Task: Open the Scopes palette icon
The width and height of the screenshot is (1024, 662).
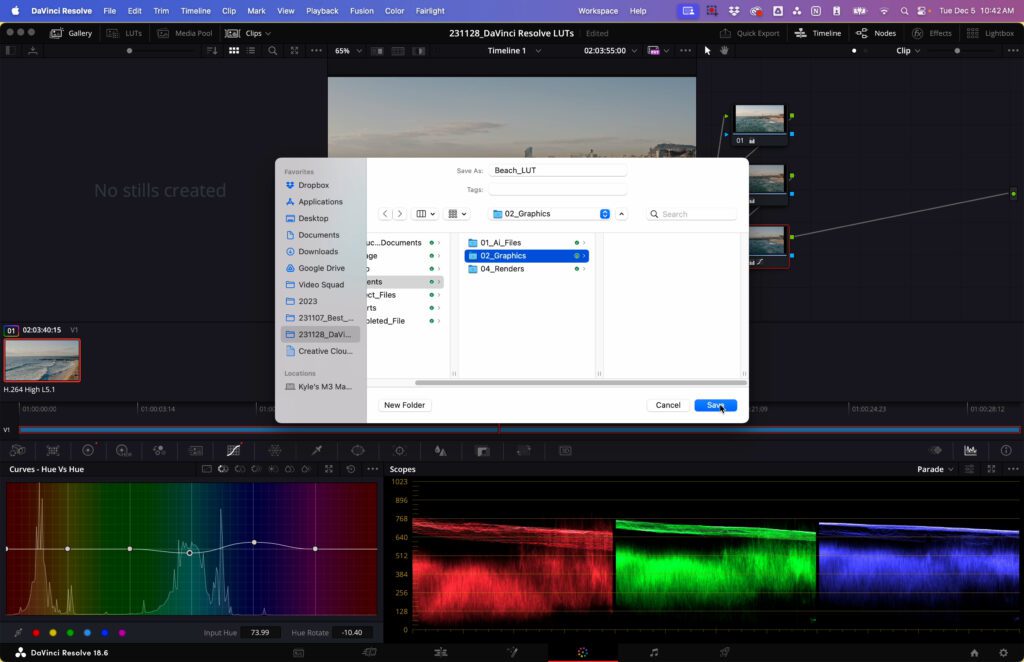Action: click(970, 450)
